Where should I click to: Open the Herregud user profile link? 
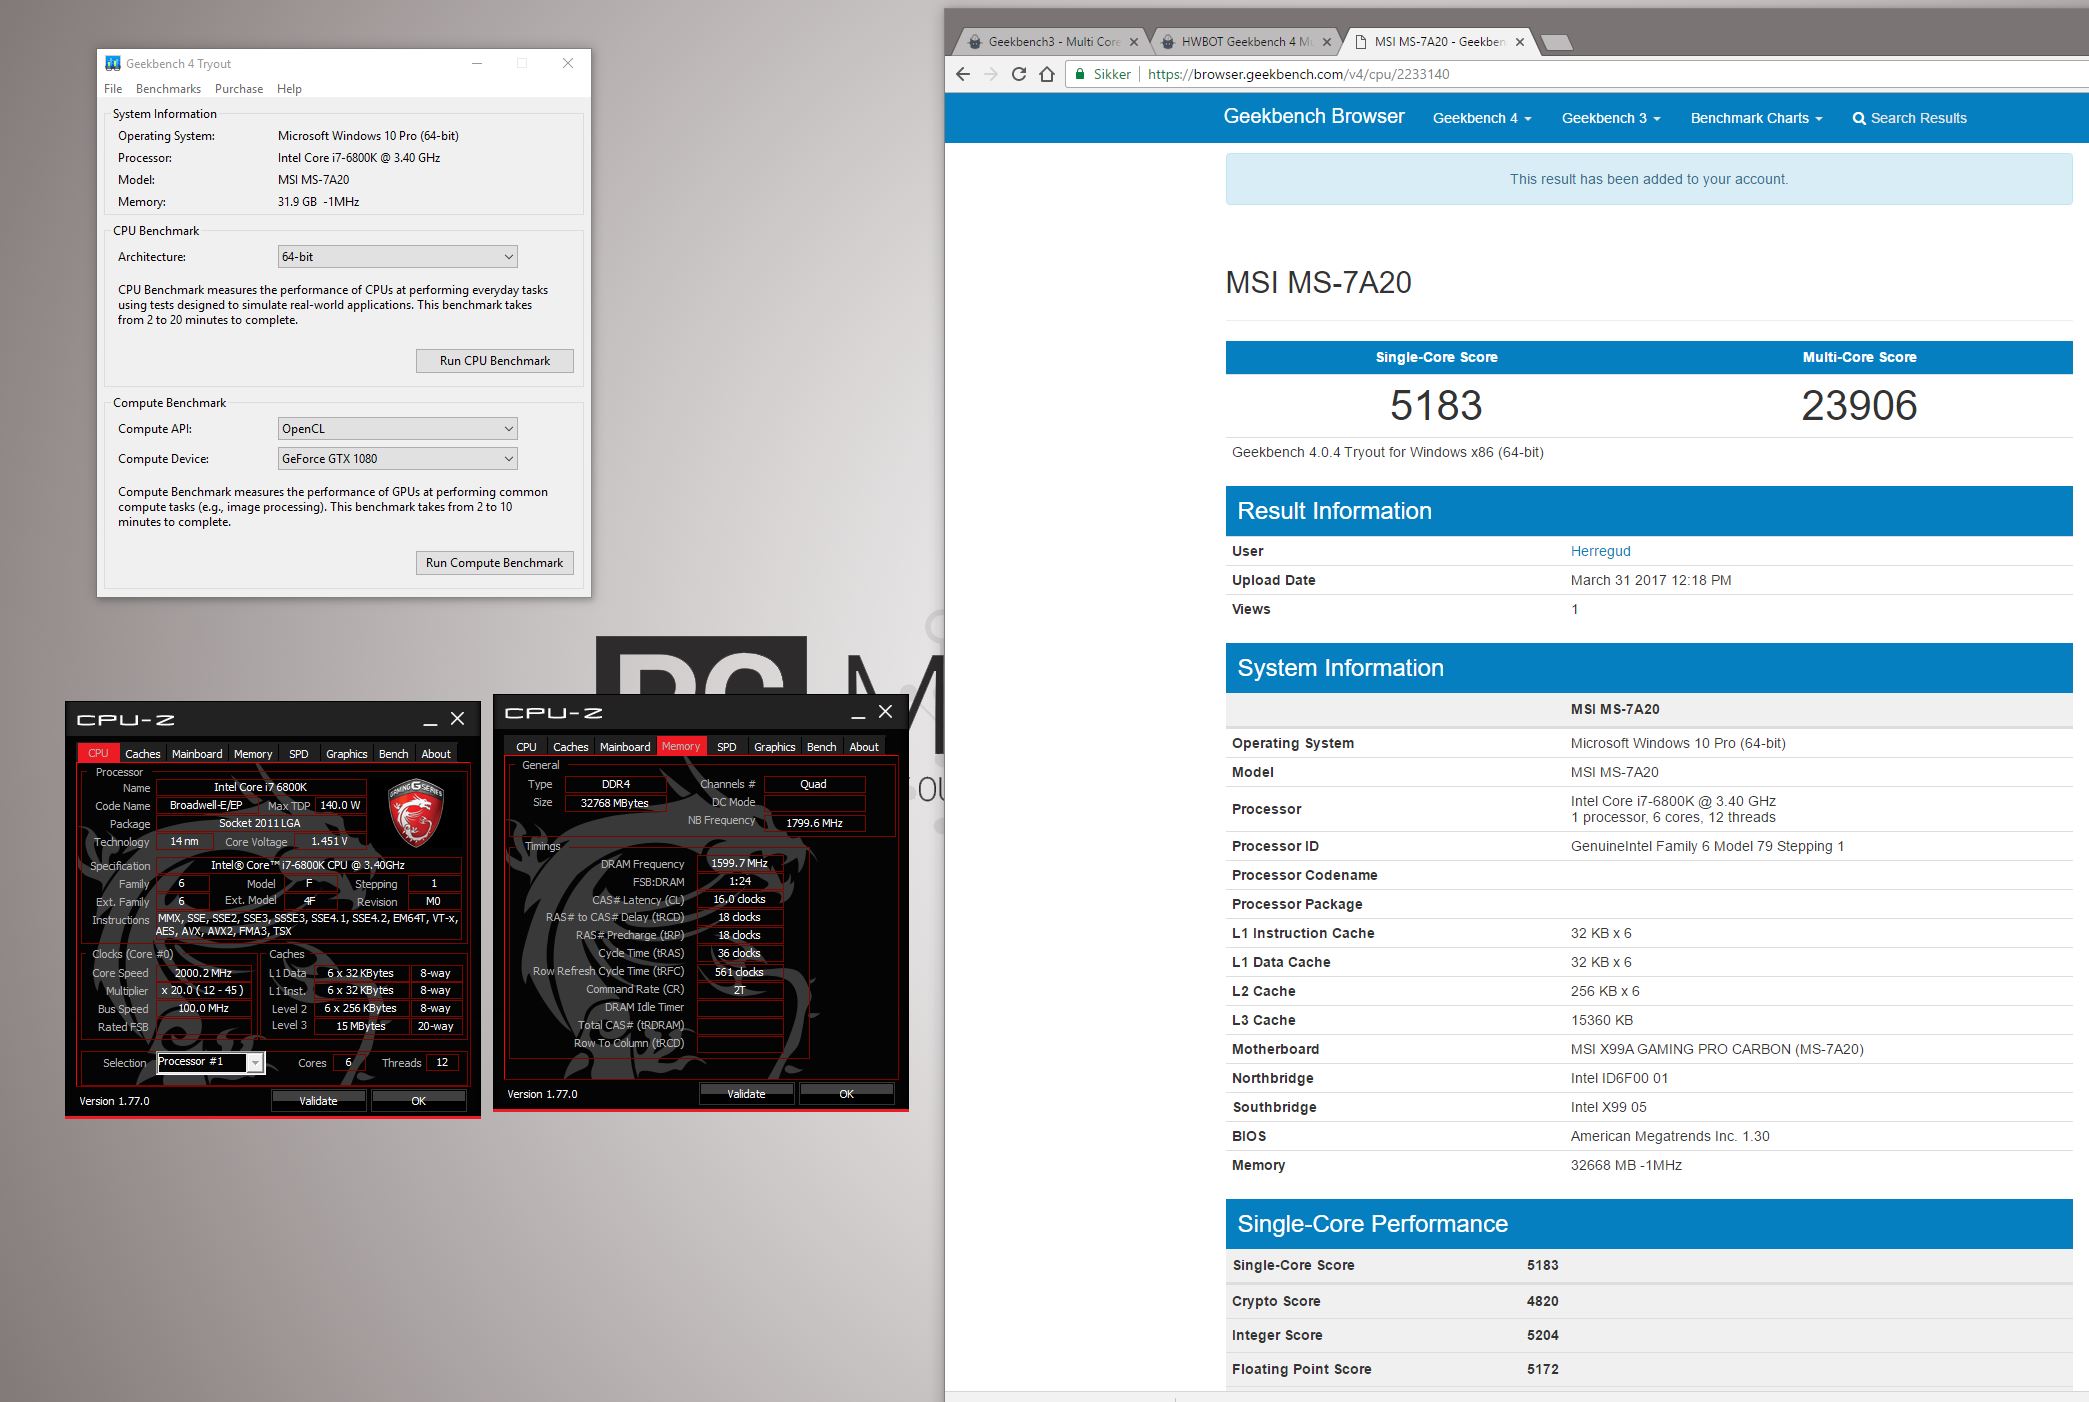(x=1600, y=551)
